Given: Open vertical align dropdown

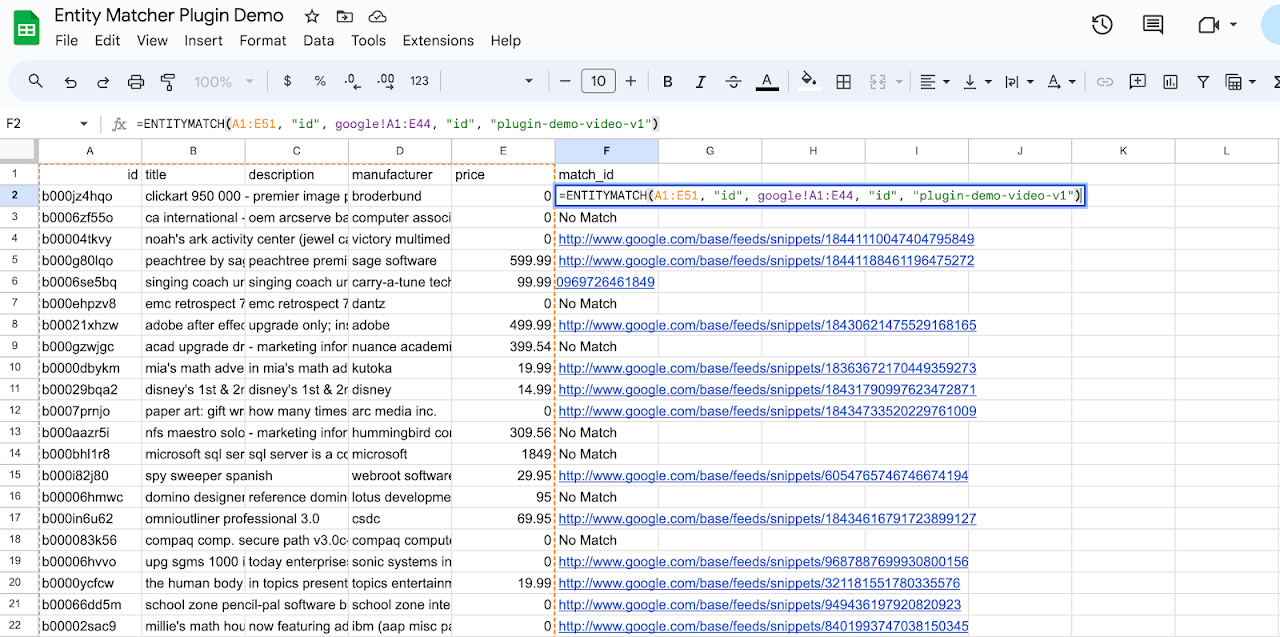Looking at the screenshot, I should 977,82.
